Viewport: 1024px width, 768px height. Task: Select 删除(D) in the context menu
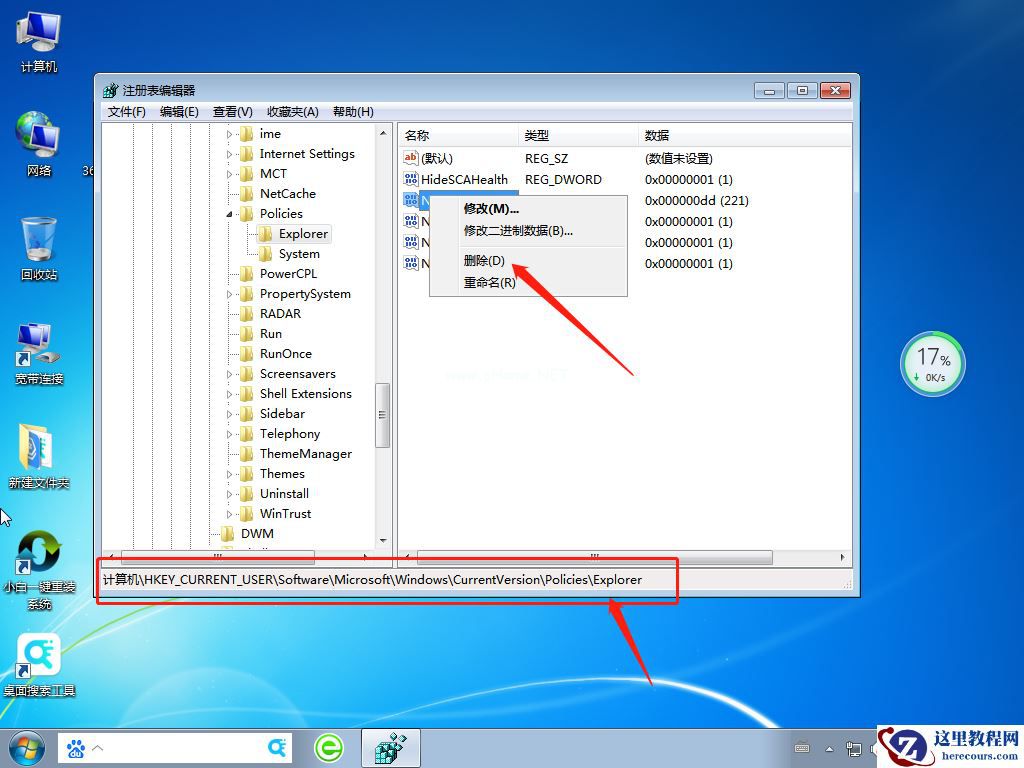(485, 261)
